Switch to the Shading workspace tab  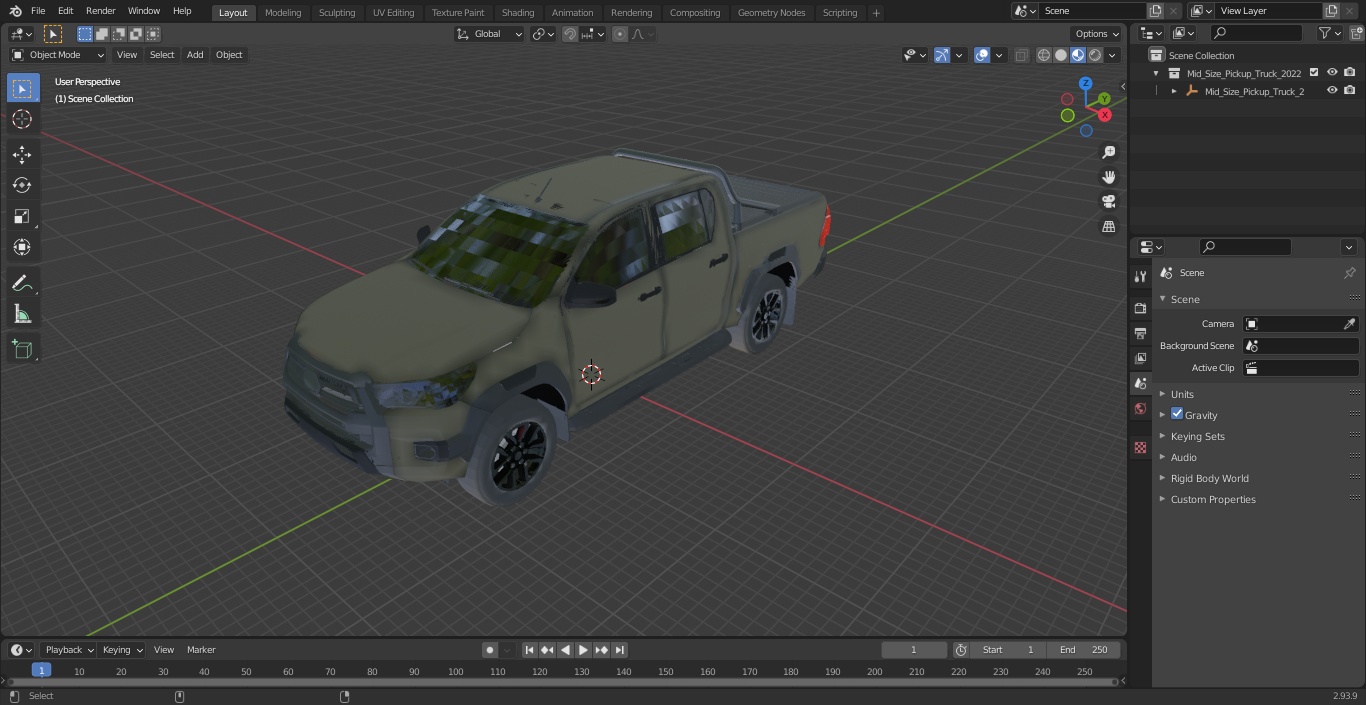[x=518, y=12]
